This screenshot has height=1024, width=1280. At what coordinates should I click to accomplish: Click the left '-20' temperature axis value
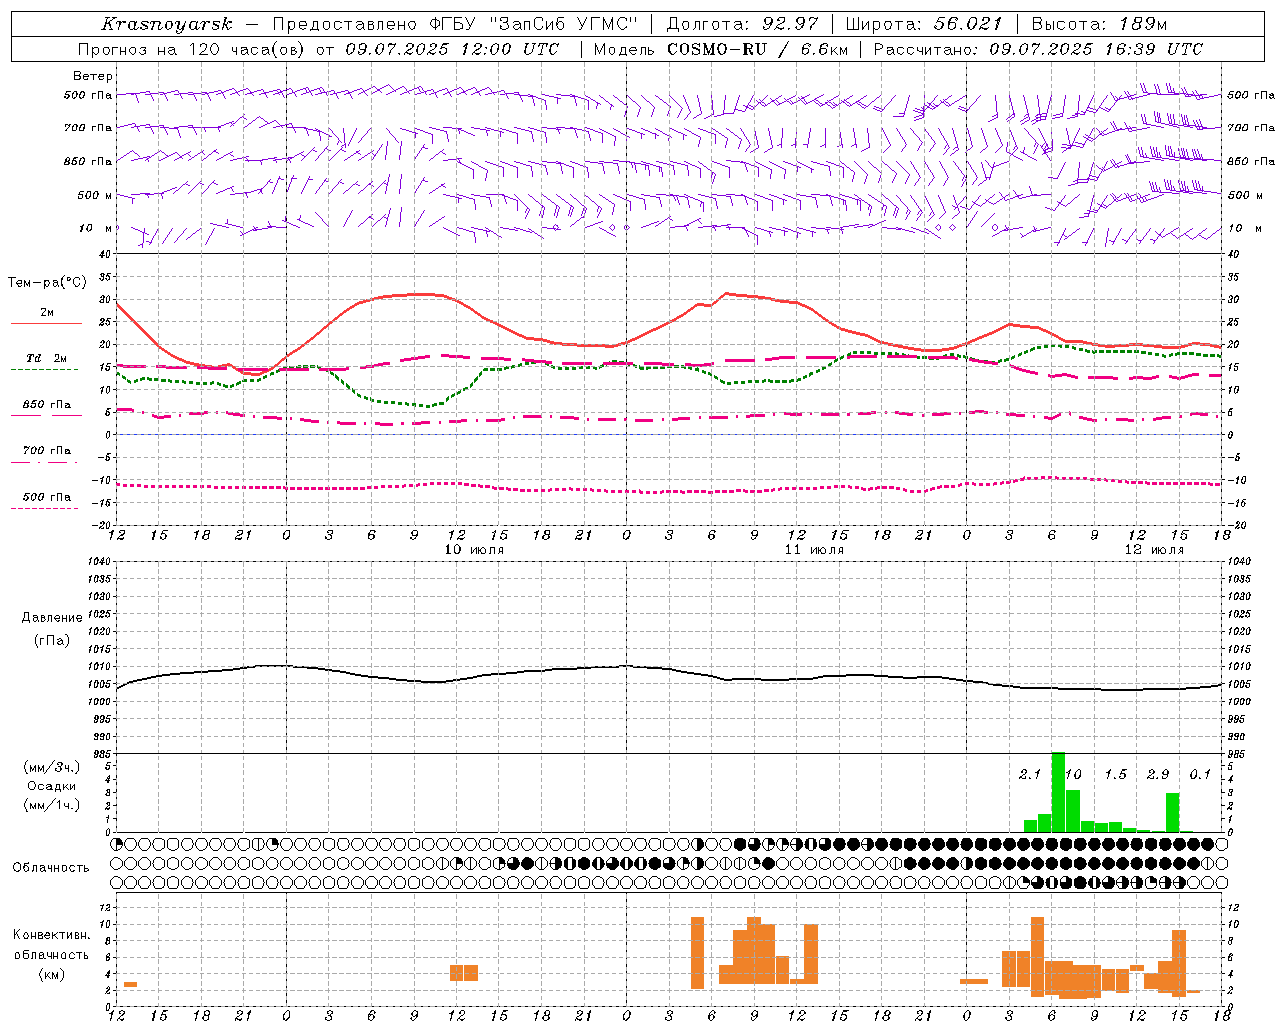click(x=103, y=525)
